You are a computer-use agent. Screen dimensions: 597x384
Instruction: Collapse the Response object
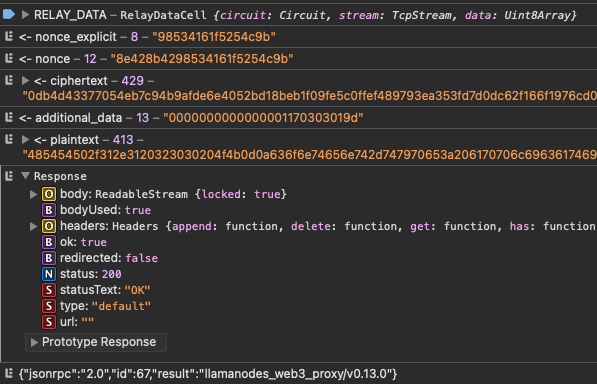click(26, 176)
